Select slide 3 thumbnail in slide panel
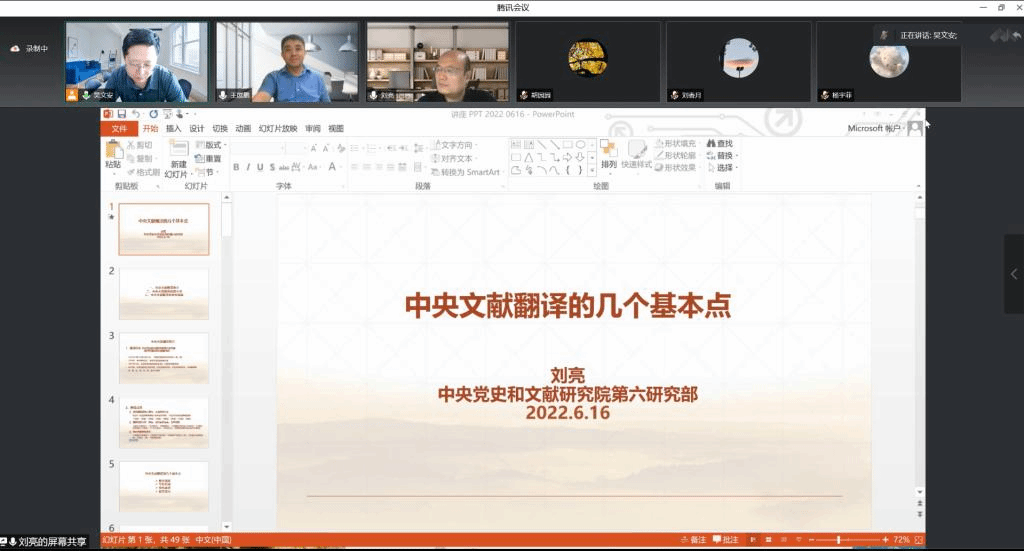Screen dimensions: 1024x551 tap(163, 358)
